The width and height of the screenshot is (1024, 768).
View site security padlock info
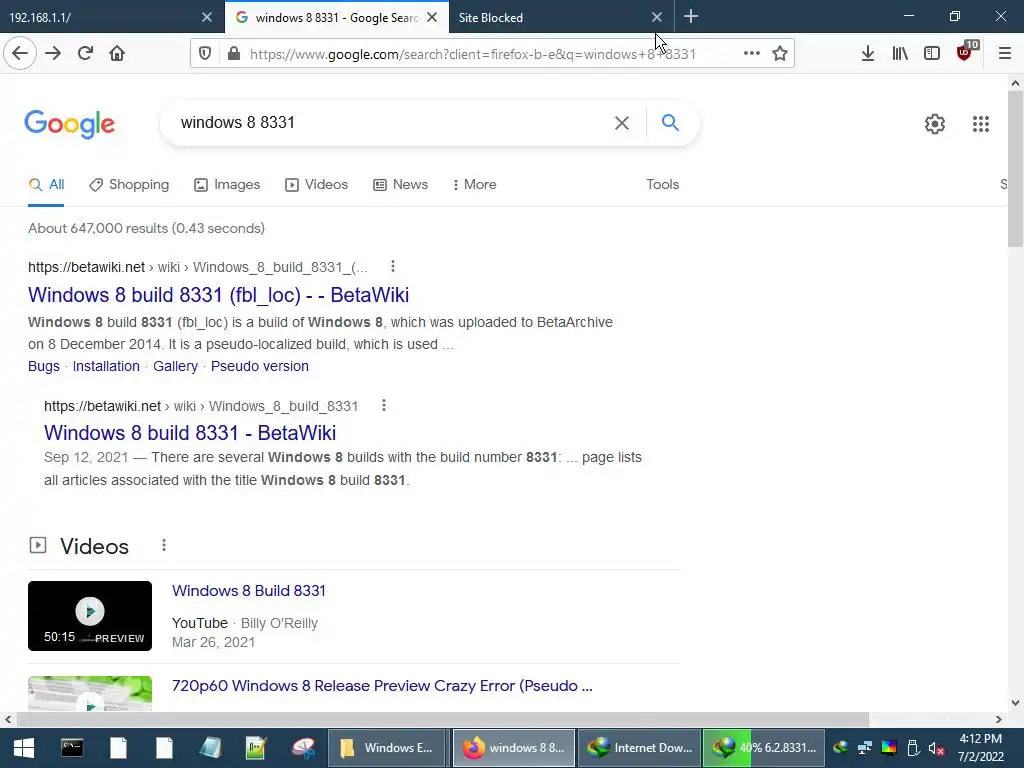234,54
